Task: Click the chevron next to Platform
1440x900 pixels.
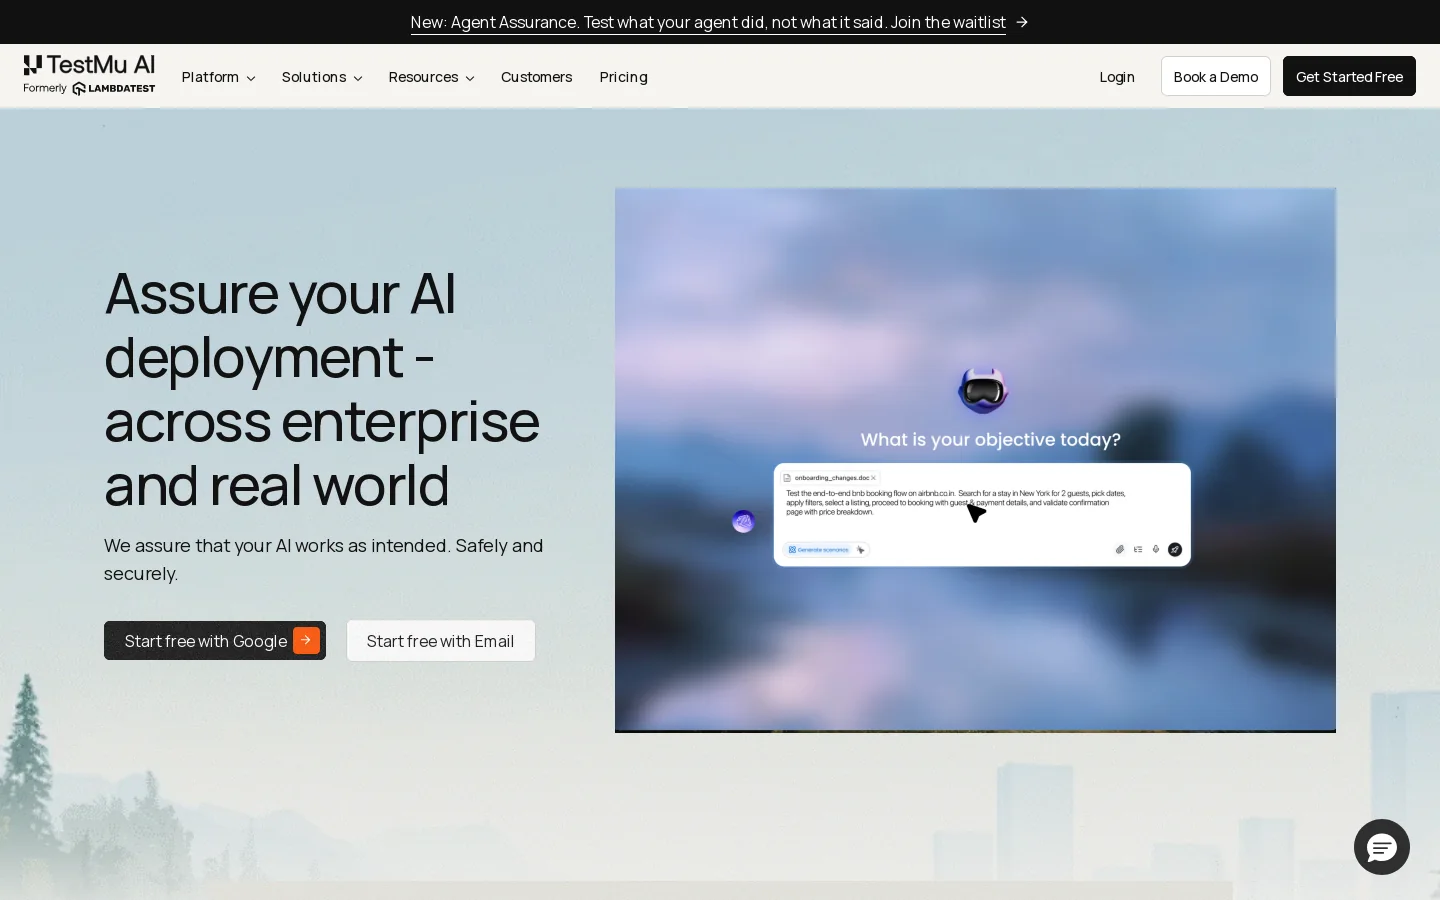Action: tap(251, 78)
